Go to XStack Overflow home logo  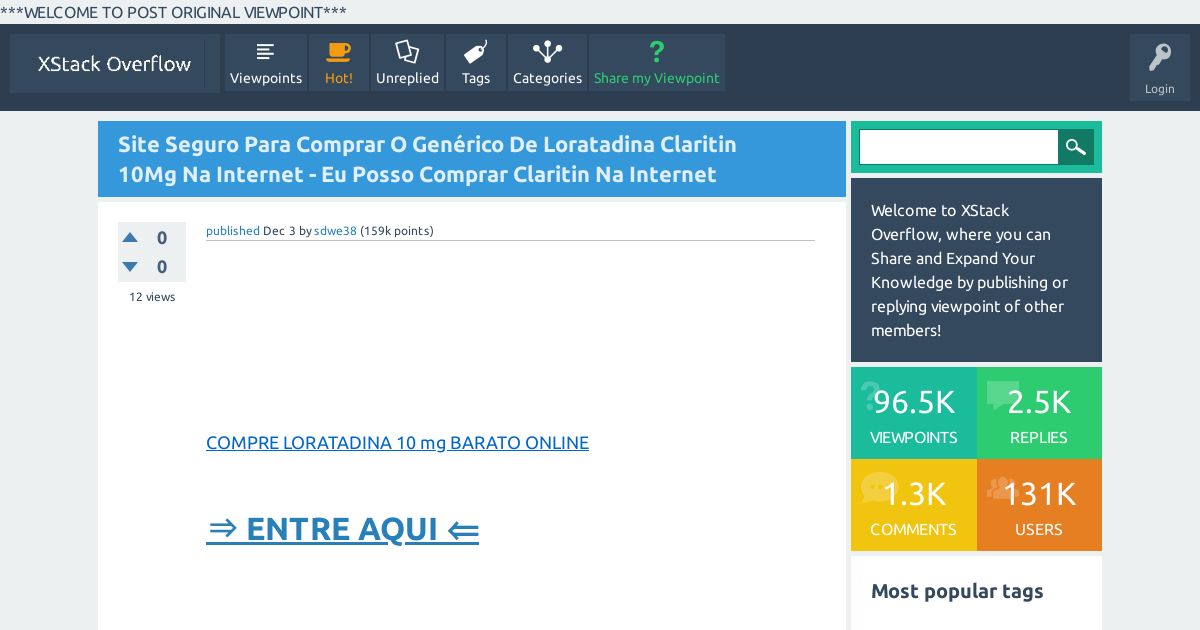pyautogui.click(x=114, y=64)
